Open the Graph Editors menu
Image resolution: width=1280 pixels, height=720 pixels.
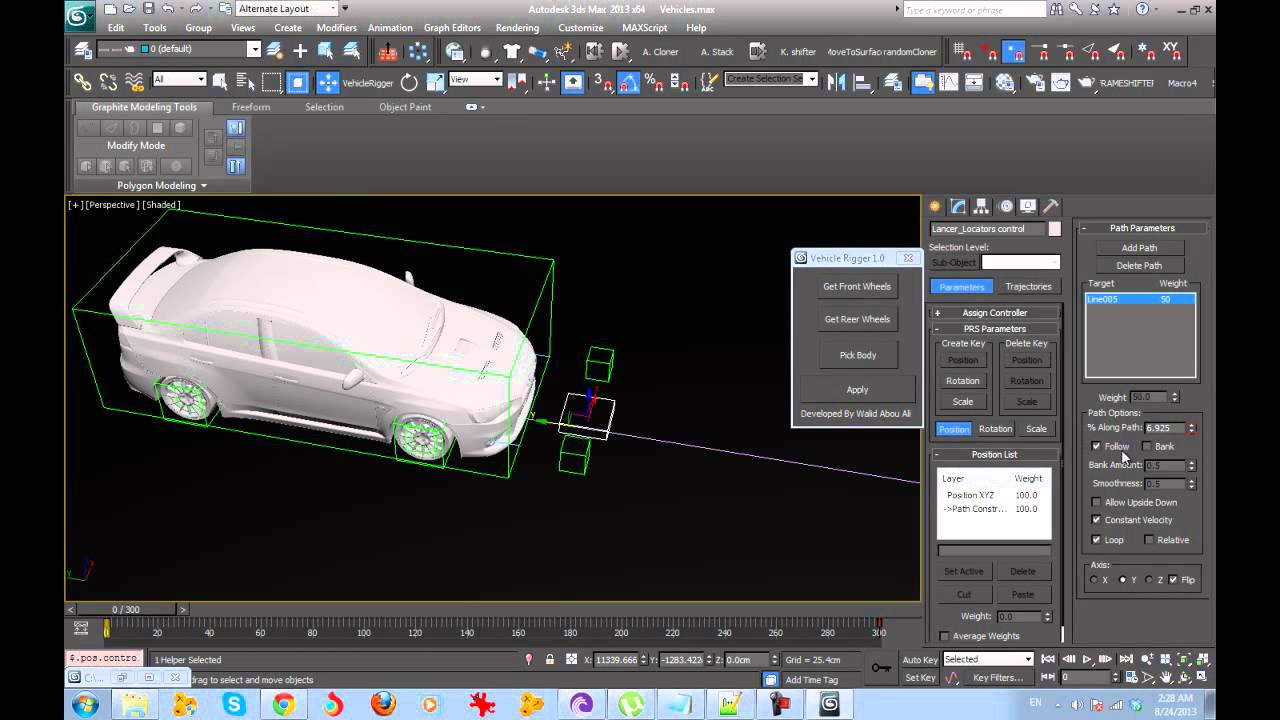point(452,28)
